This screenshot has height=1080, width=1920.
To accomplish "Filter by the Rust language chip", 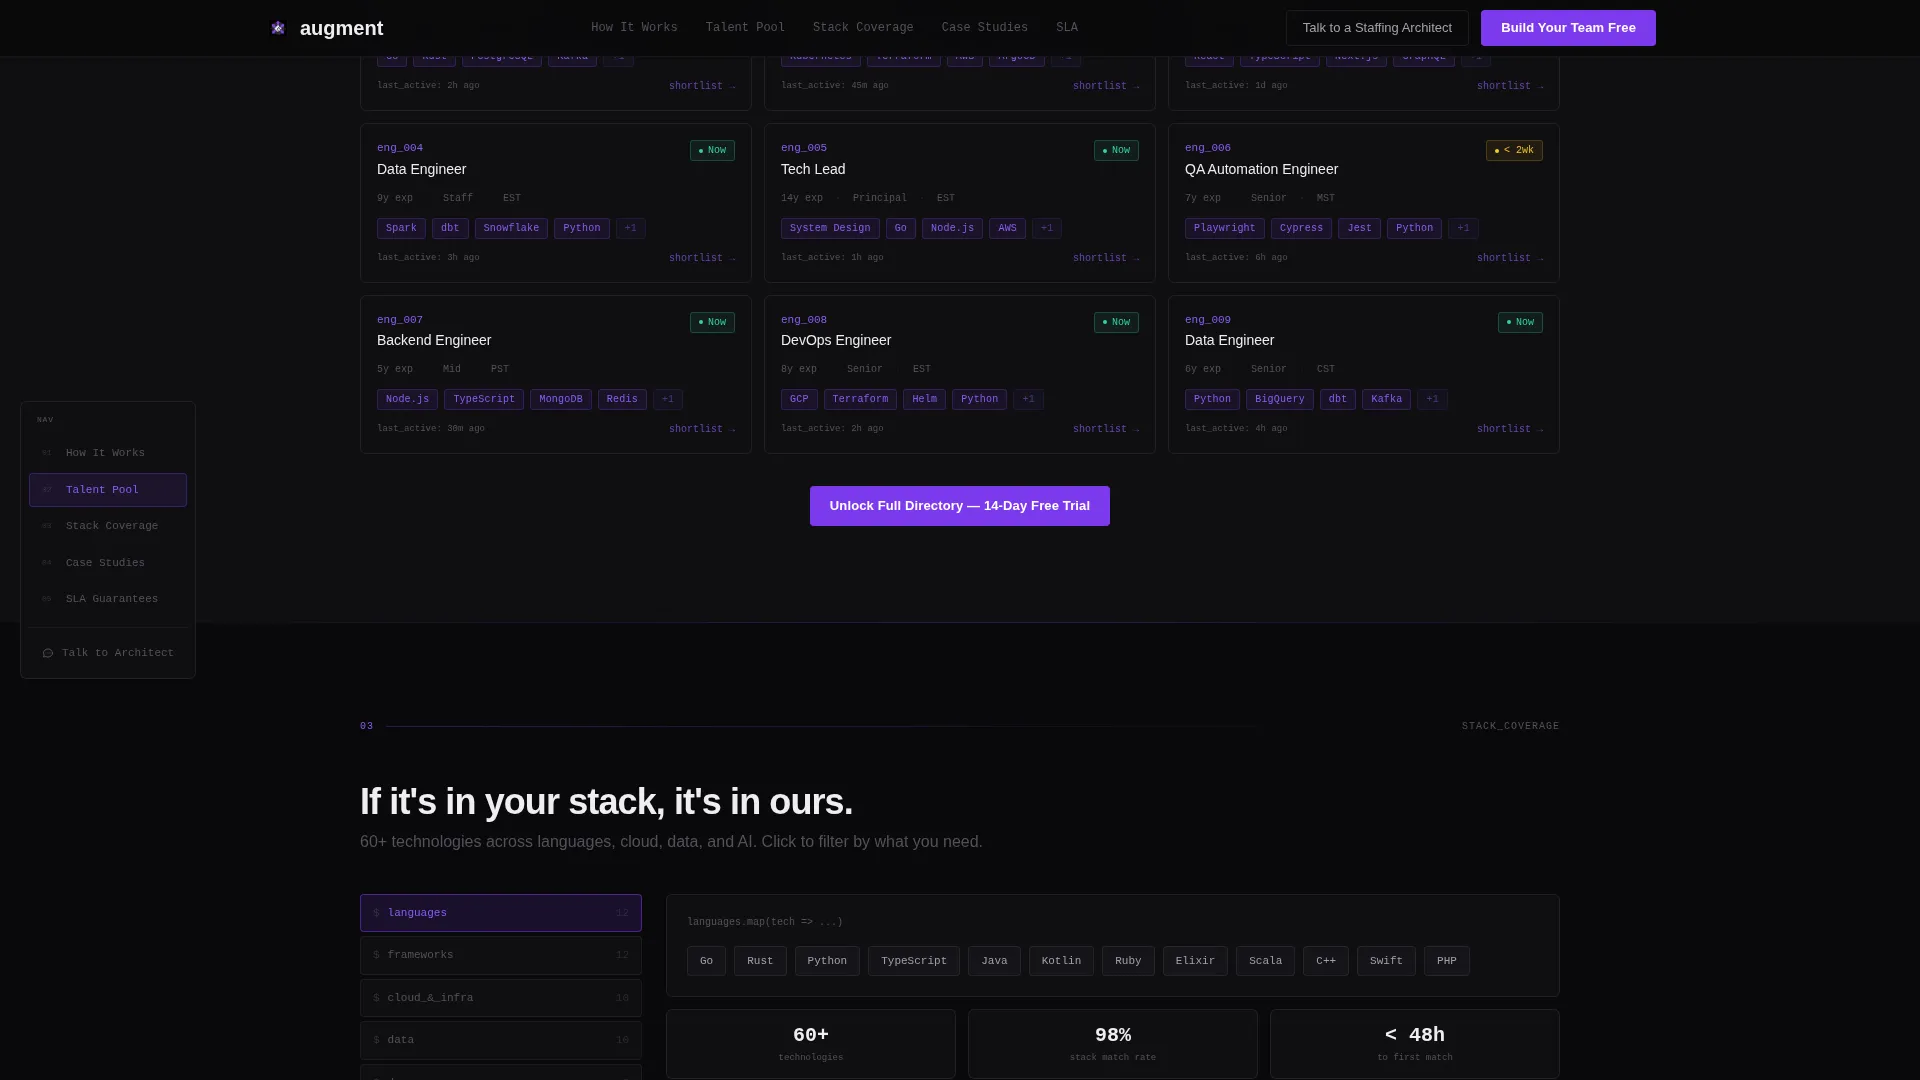I will tap(760, 961).
